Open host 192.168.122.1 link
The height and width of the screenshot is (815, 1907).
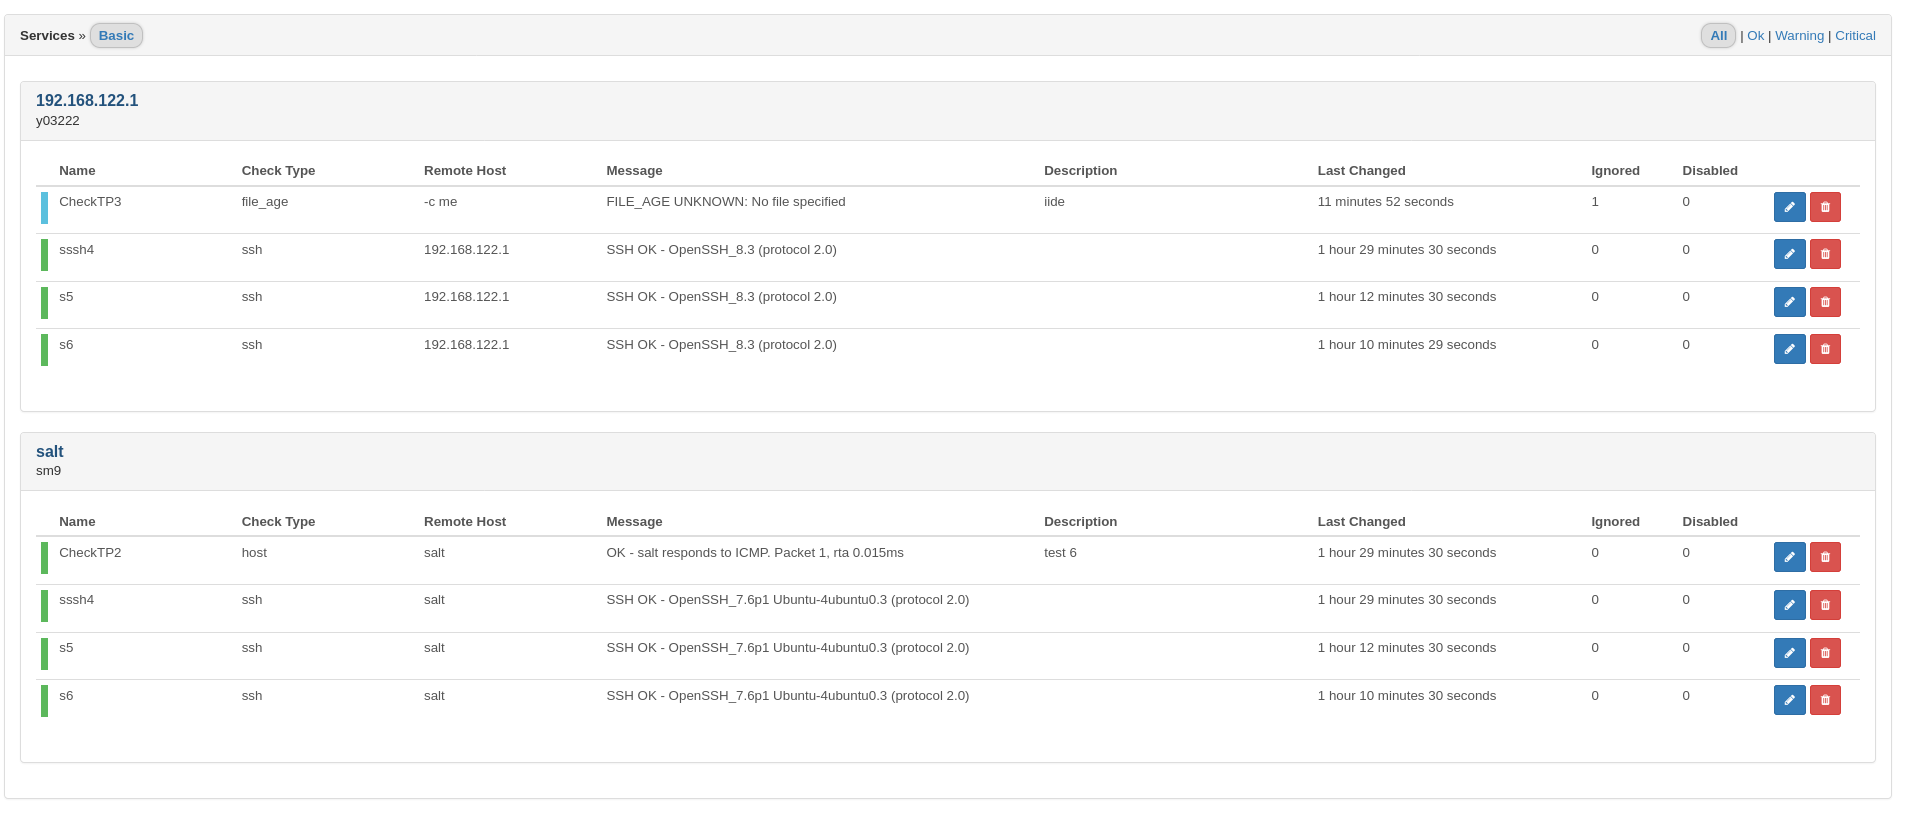tap(87, 101)
